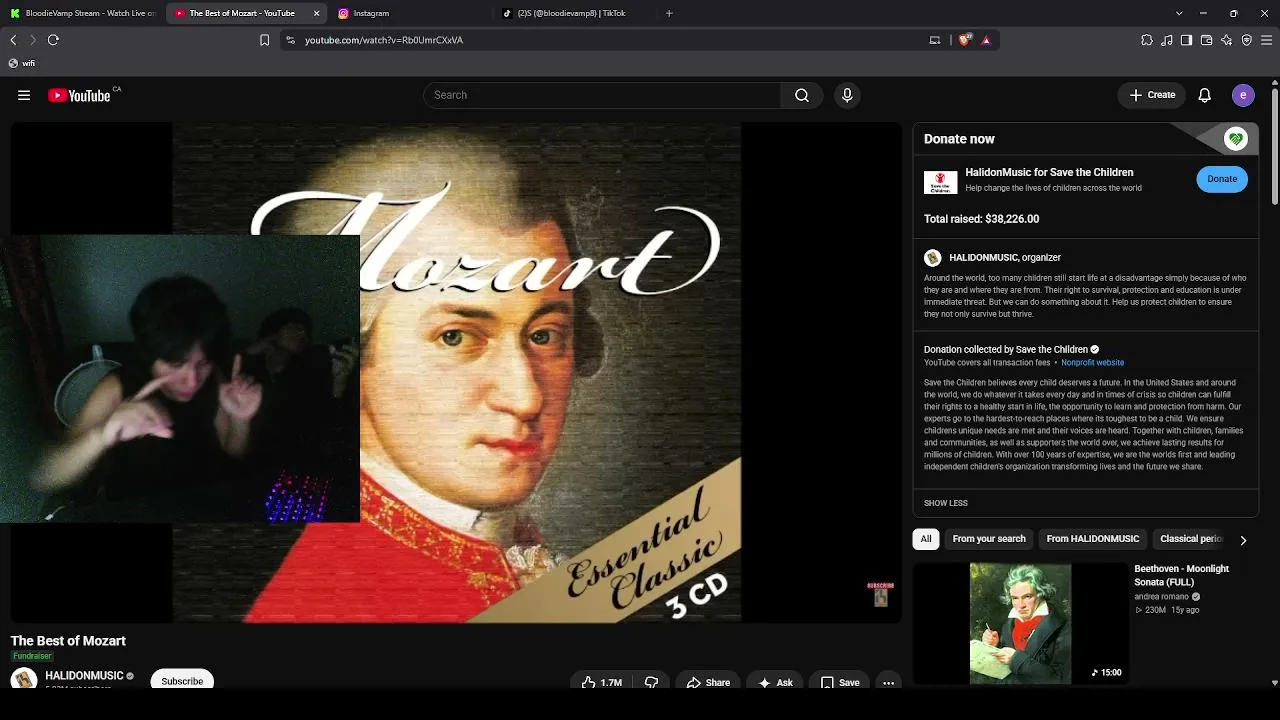Go to YouTube home via logo
This screenshot has width=1280, height=720.
click(80, 95)
